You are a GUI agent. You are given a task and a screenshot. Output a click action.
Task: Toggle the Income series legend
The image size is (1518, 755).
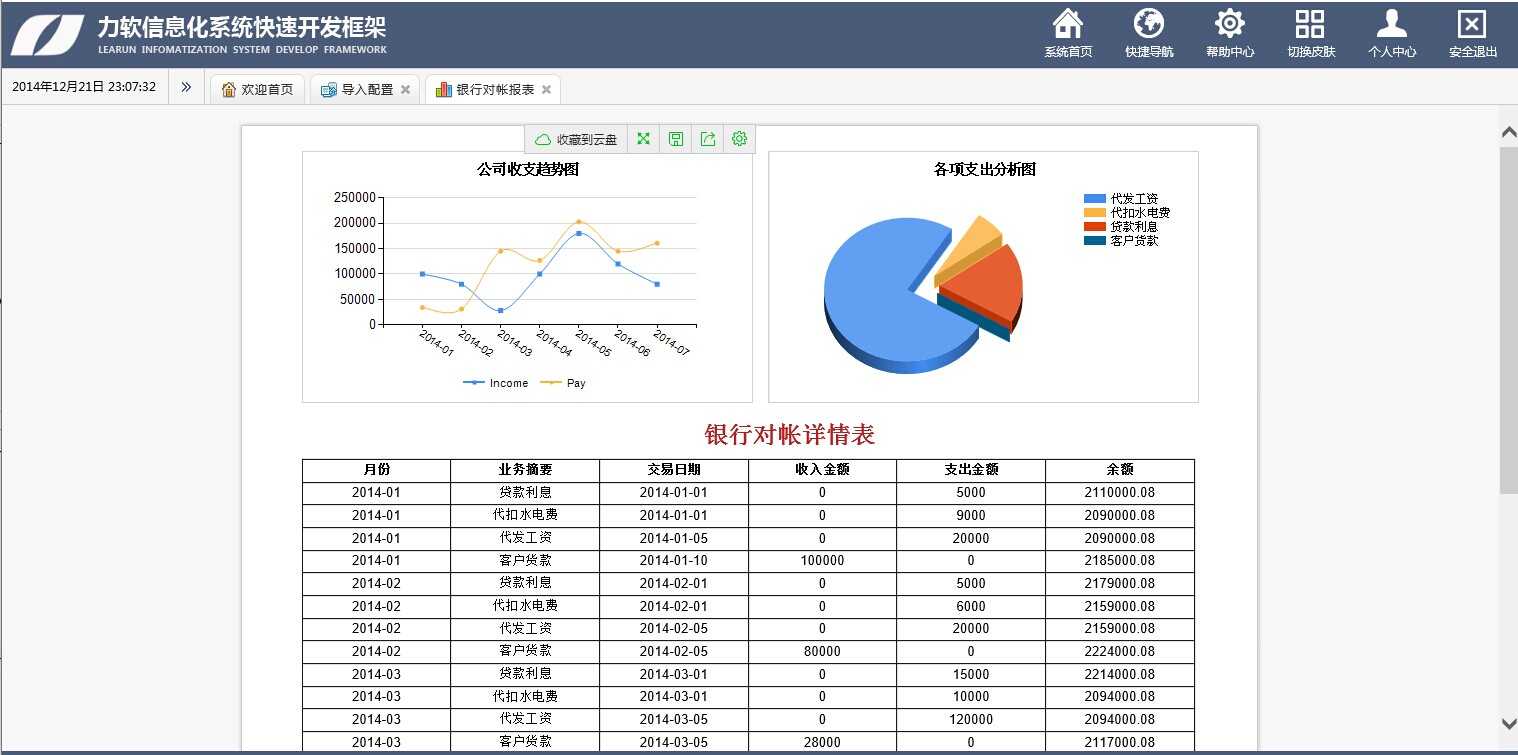pos(495,383)
